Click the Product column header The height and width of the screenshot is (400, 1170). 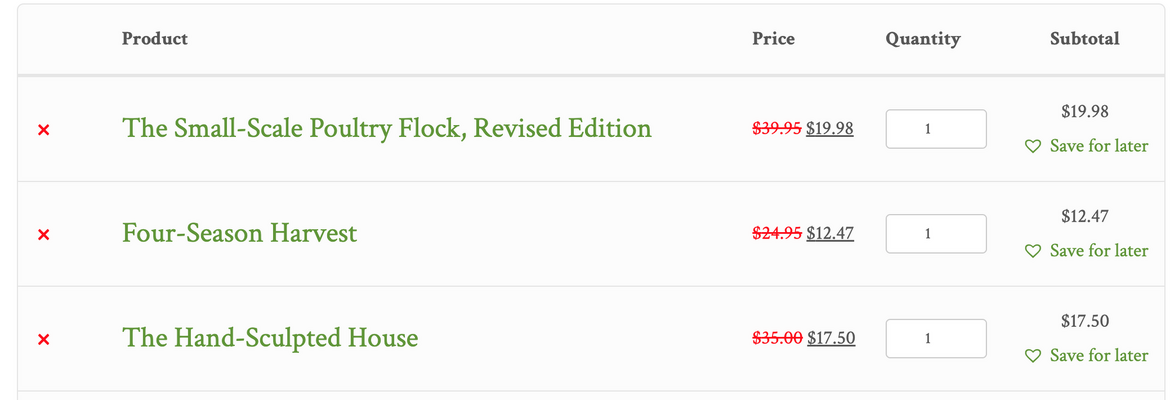(155, 39)
